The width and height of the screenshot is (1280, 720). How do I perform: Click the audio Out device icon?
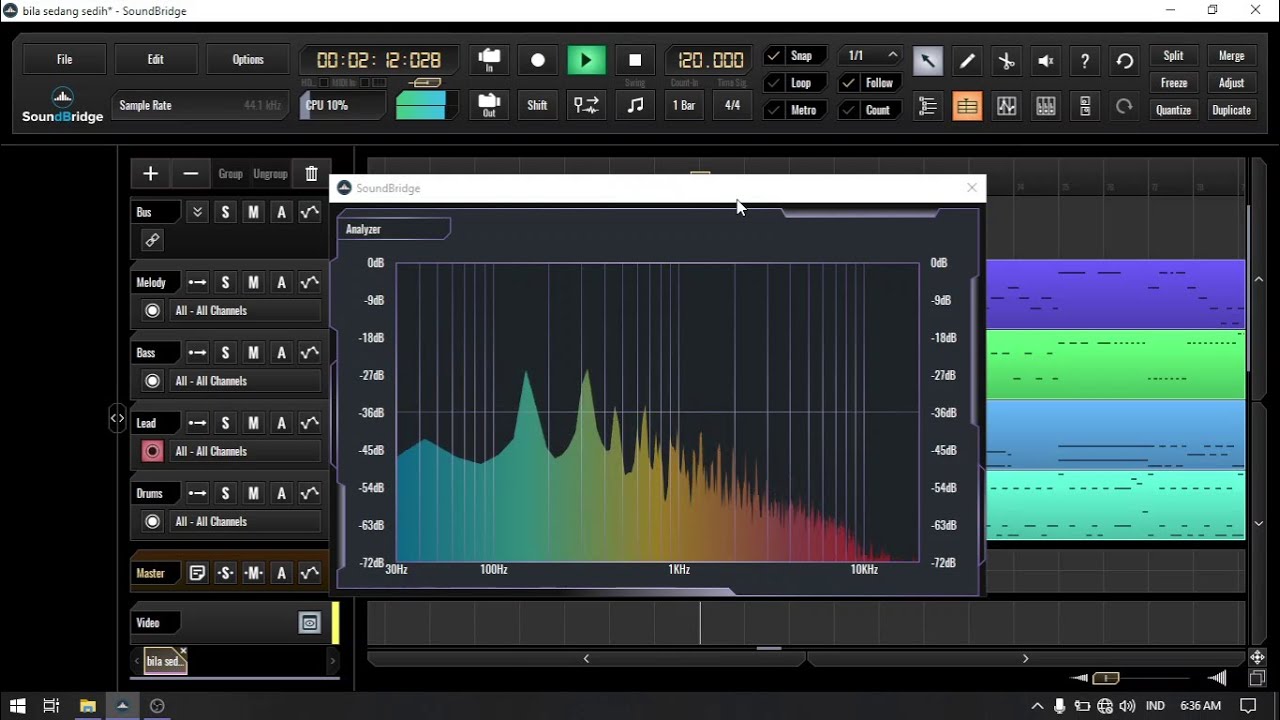(x=489, y=105)
